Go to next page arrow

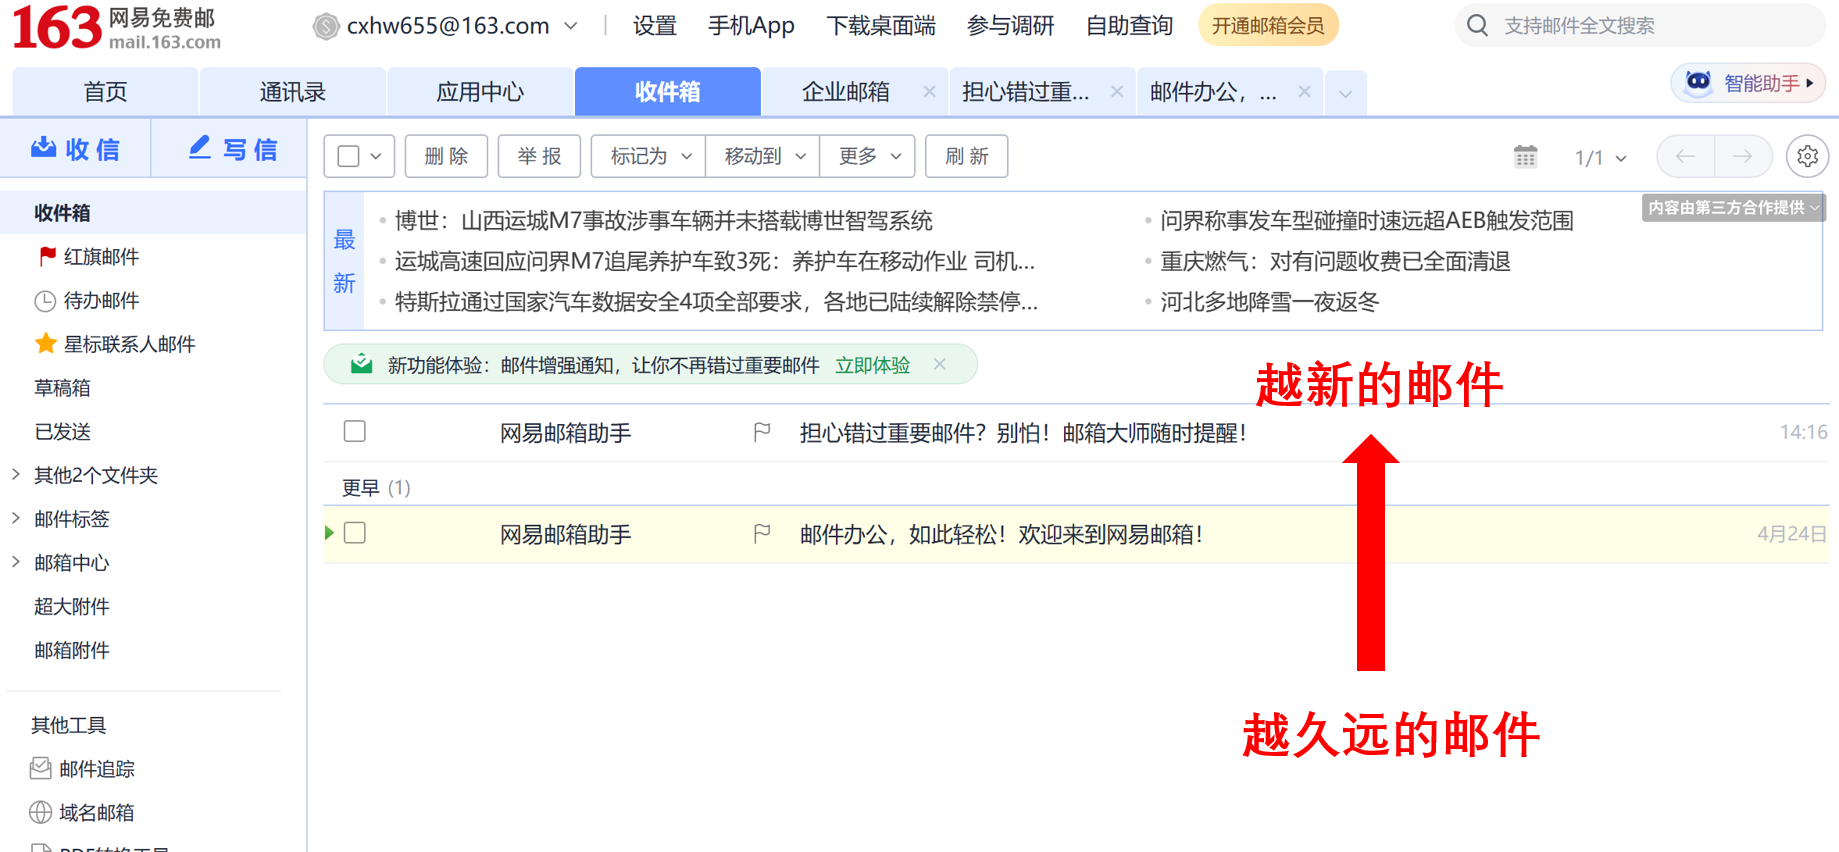click(x=1743, y=156)
